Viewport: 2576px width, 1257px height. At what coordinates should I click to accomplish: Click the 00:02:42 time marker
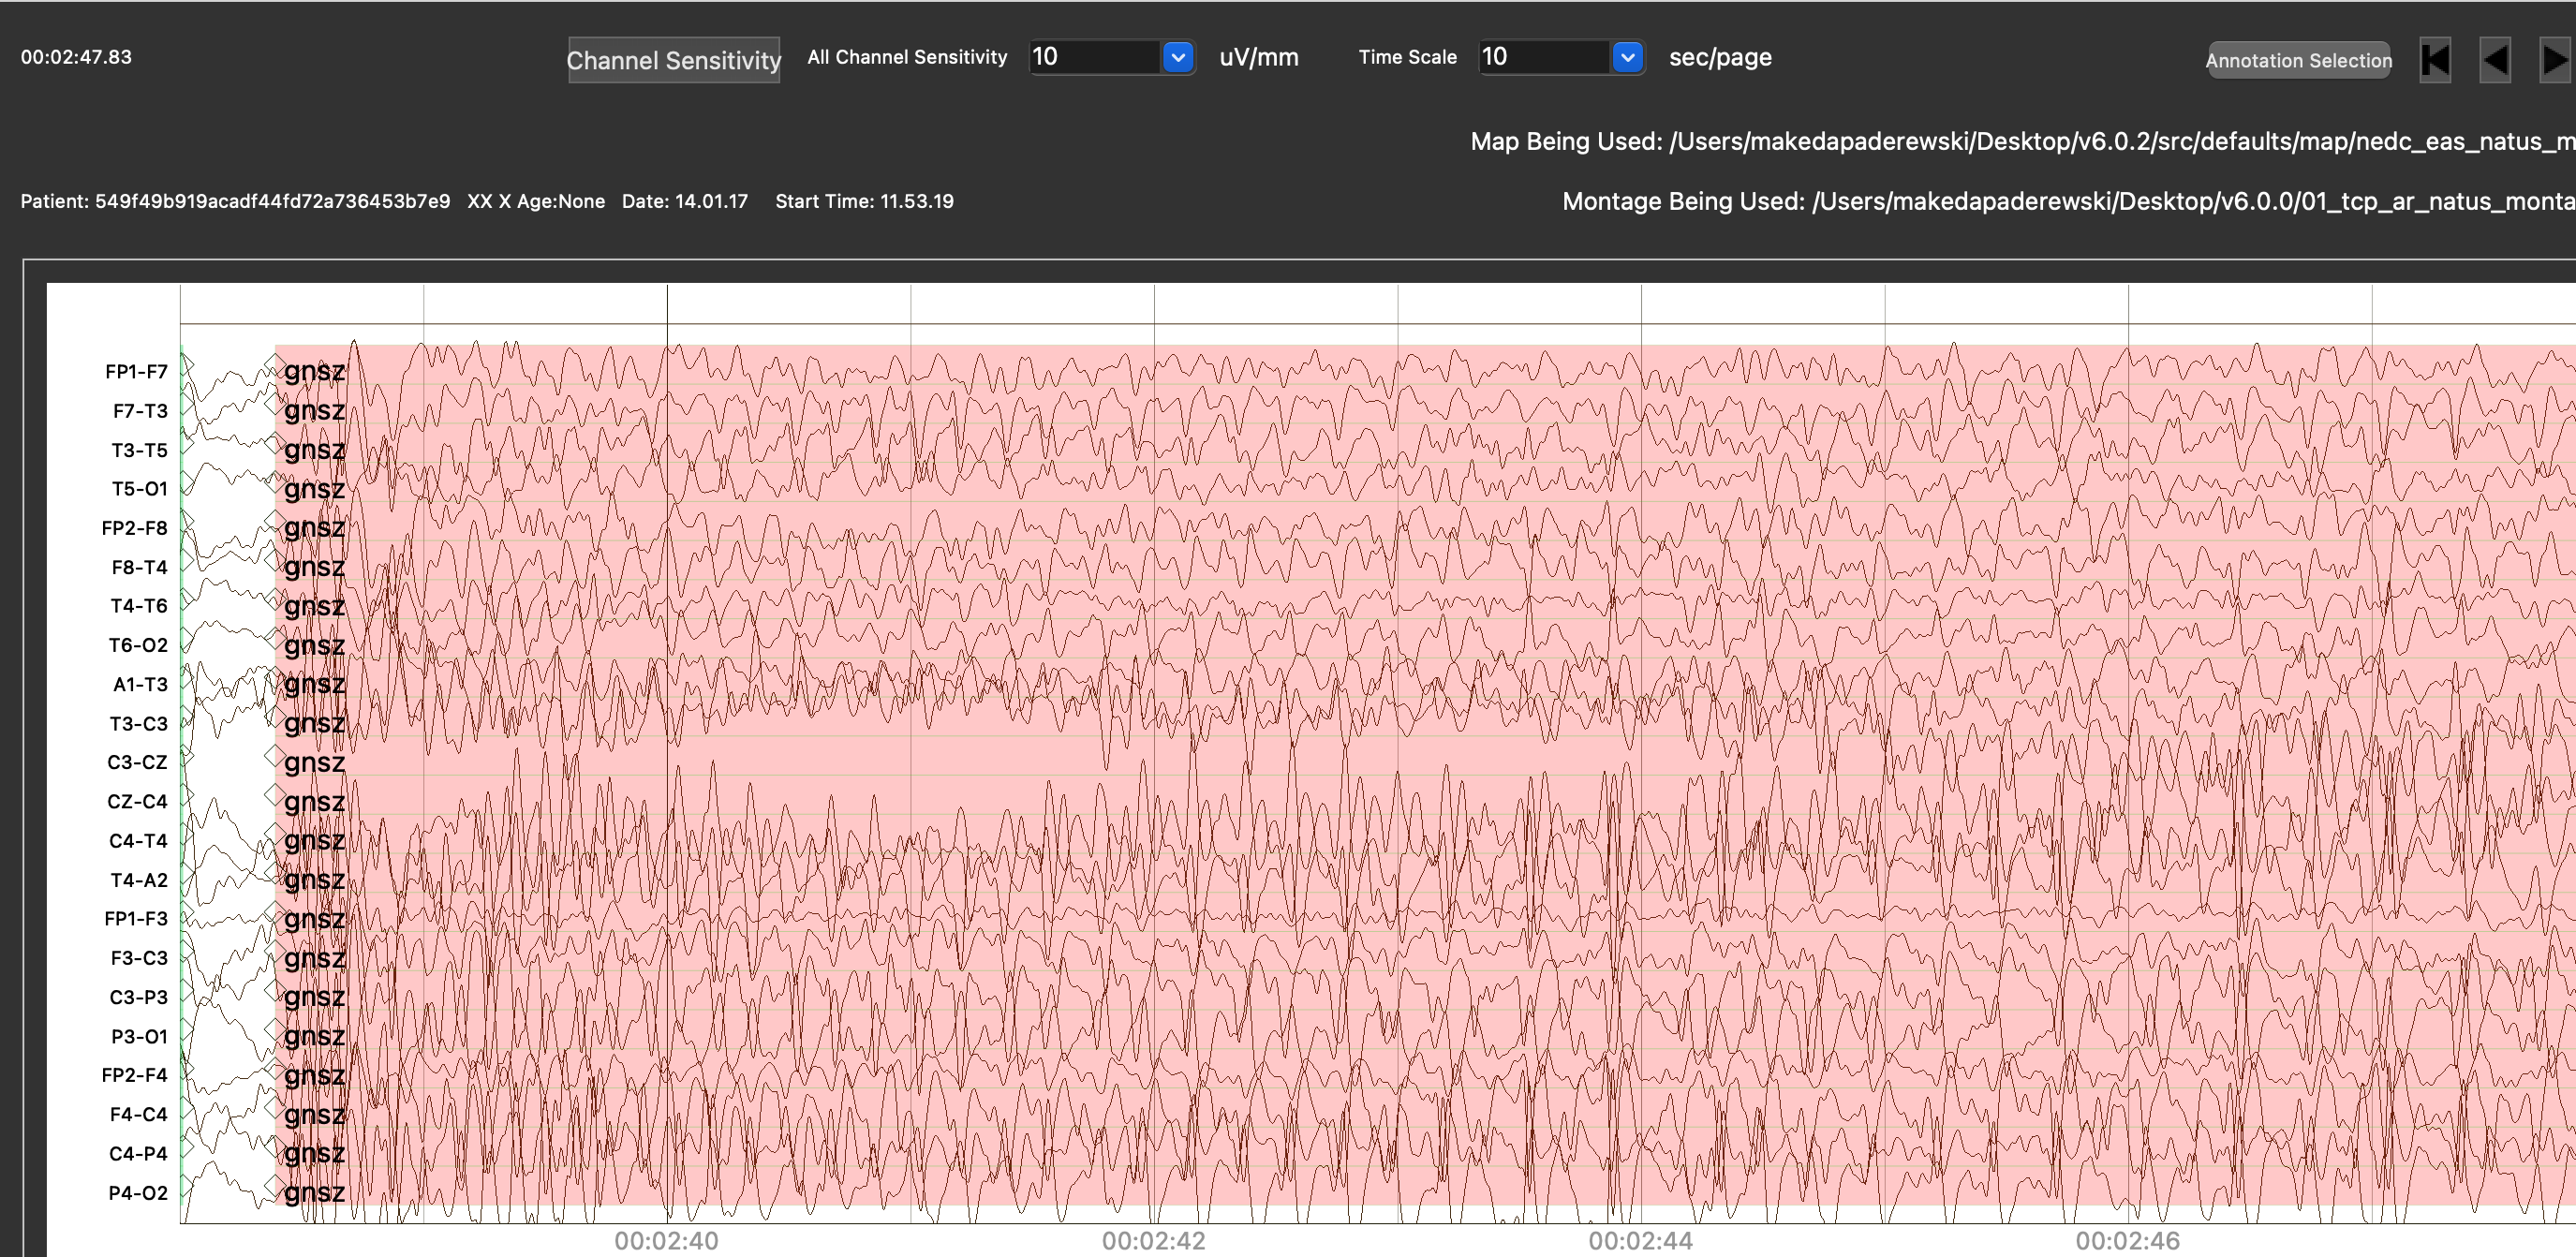tap(1153, 1240)
